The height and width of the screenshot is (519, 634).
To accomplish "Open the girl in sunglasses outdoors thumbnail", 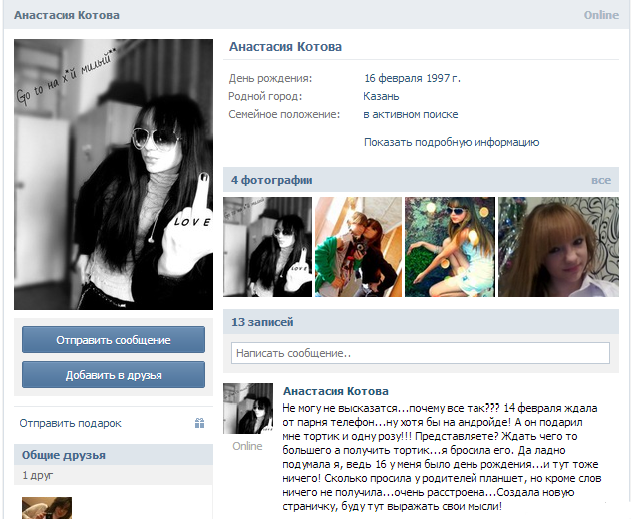I will (450, 247).
